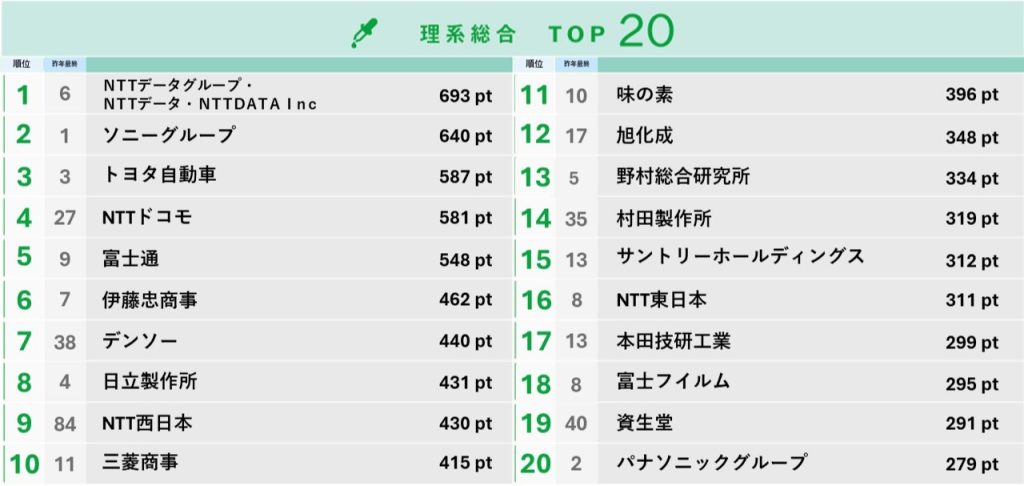1024x486 pixels.
Task: Click the 279 pt score
Action: click(x=972, y=465)
